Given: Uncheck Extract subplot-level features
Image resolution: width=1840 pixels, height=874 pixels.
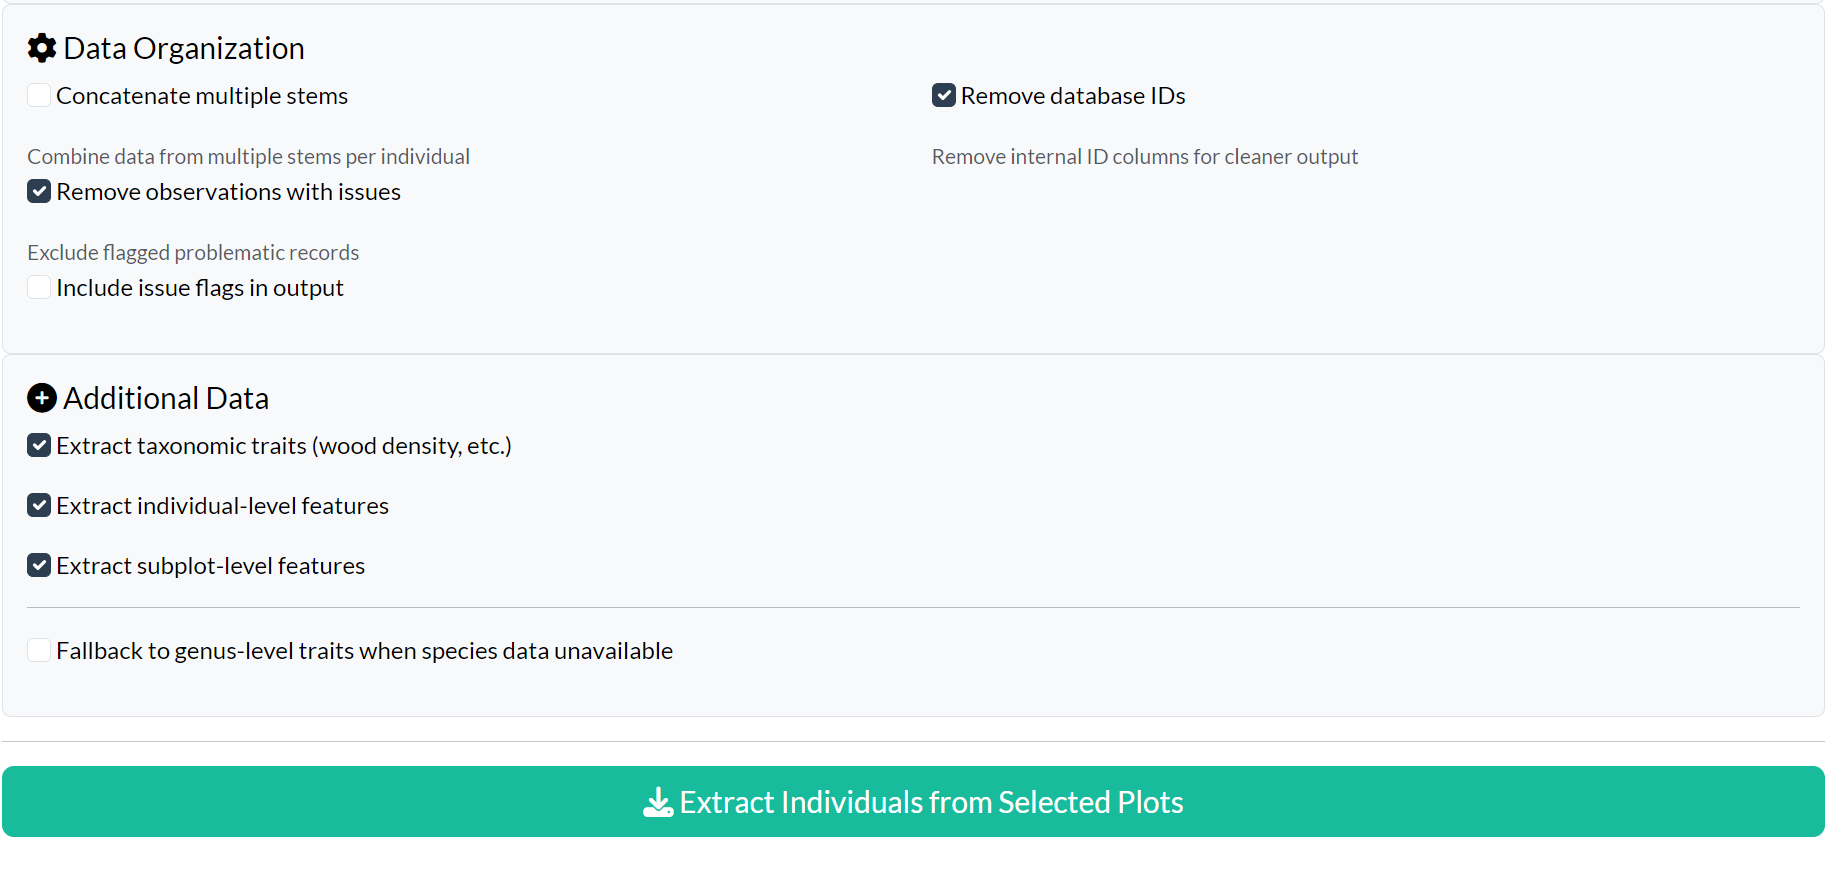Looking at the screenshot, I should tap(38, 565).
